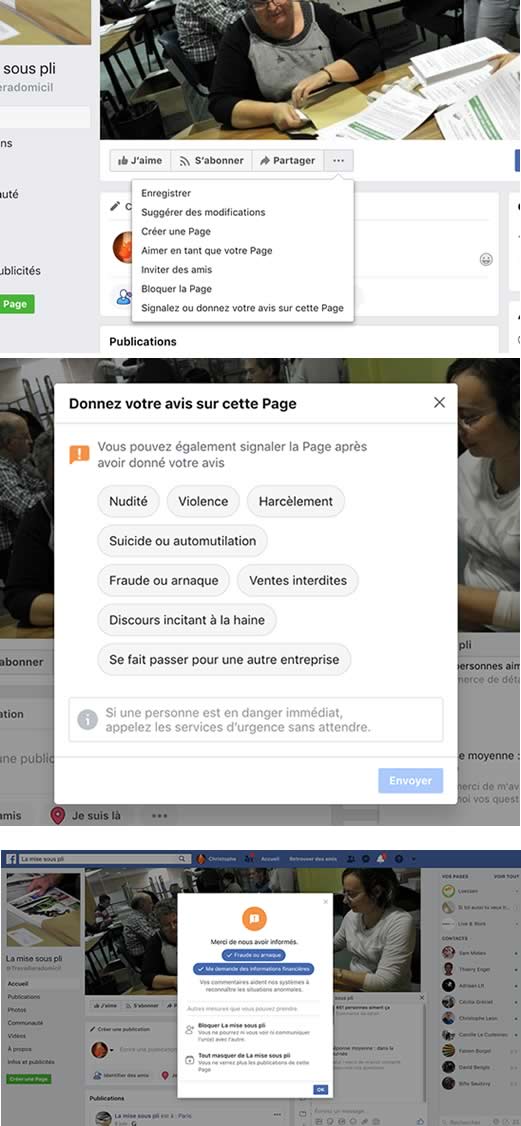521x1126 pixels.
Task: Click green Créer une Page button in bottom sidebar
Action: coord(29,1079)
